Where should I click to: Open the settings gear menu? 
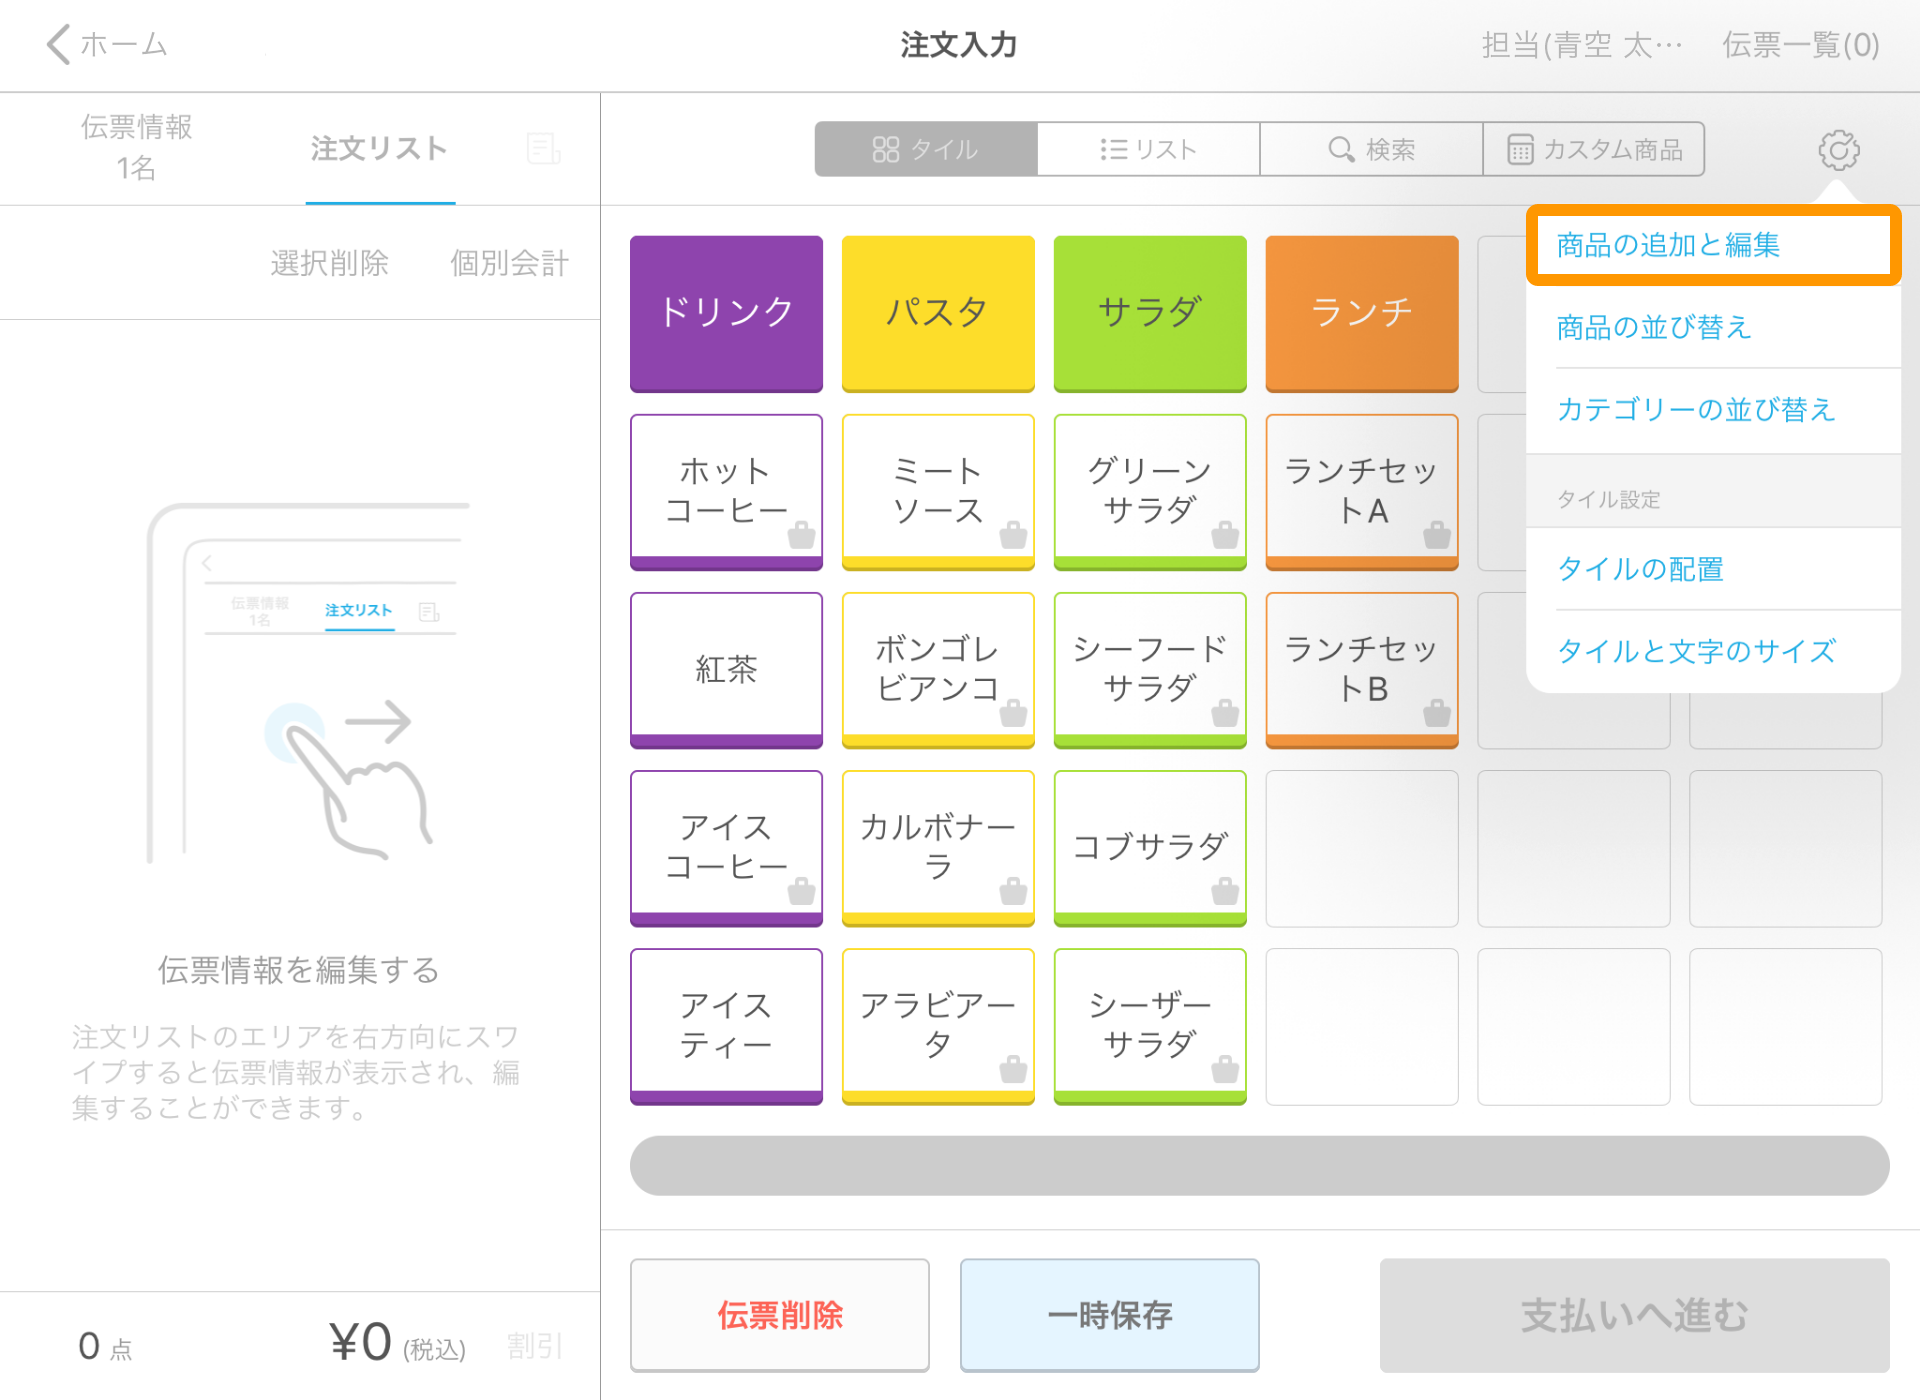point(1840,149)
